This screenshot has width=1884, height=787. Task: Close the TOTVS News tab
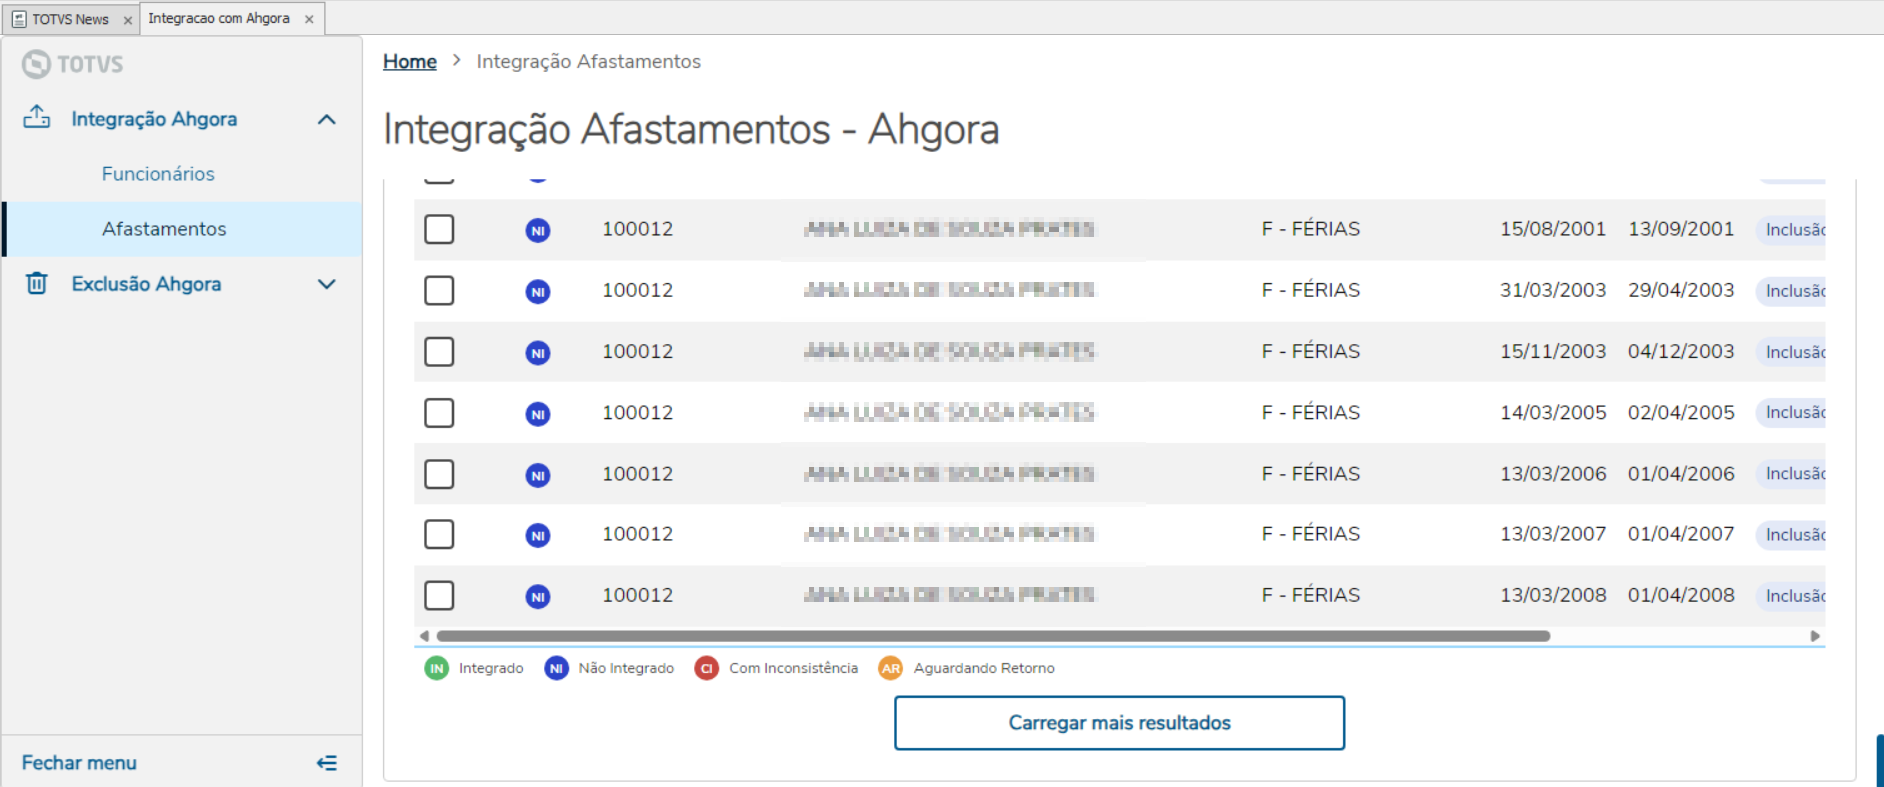click(x=127, y=20)
